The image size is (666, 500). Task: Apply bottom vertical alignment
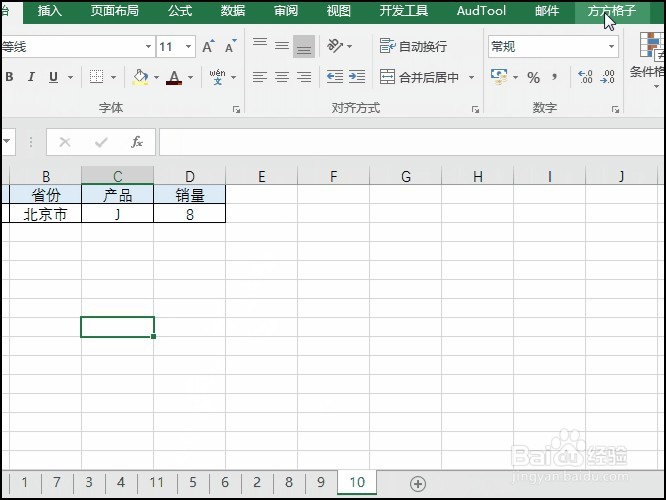(304, 46)
